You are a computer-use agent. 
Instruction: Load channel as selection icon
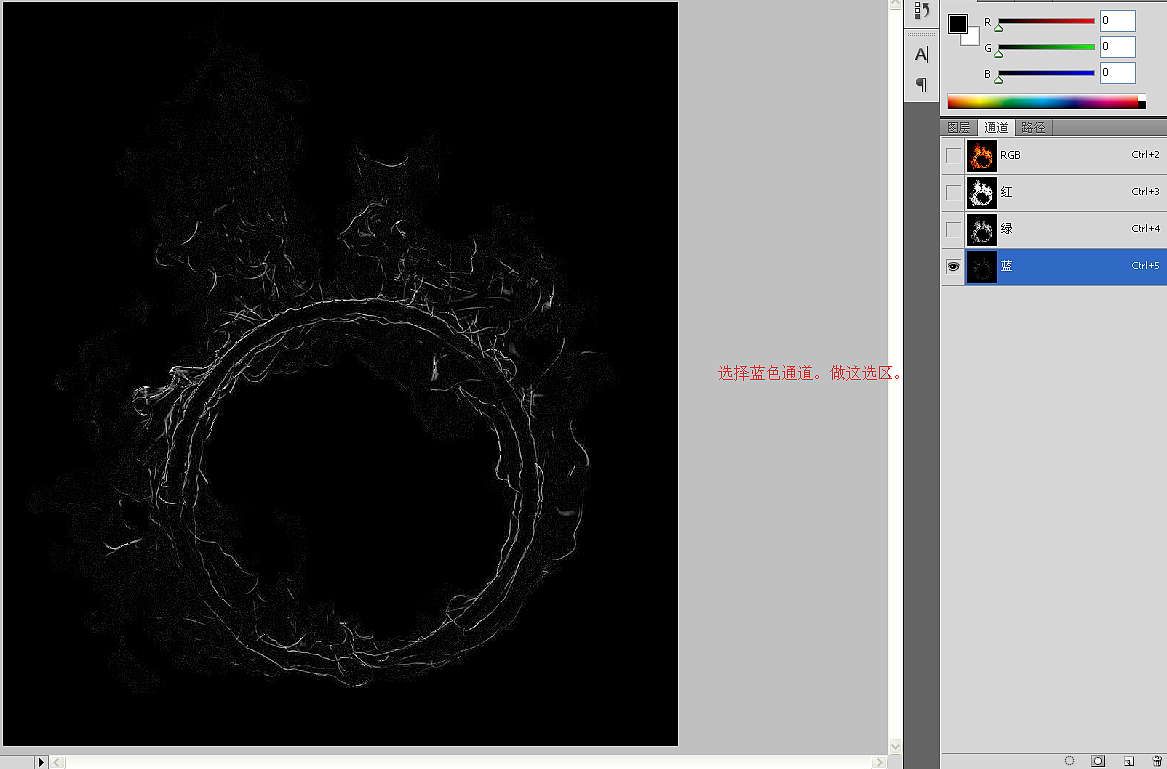click(x=1070, y=761)
